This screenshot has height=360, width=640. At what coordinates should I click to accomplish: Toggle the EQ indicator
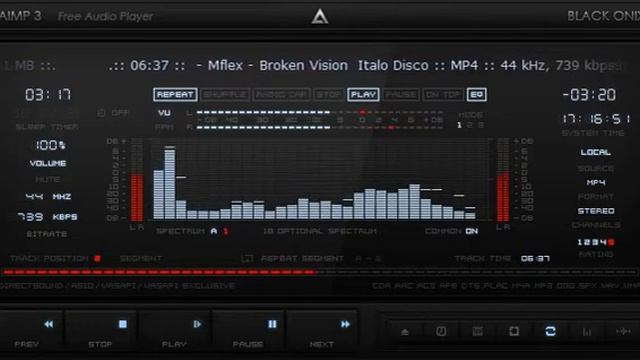[x=476, y=95]
